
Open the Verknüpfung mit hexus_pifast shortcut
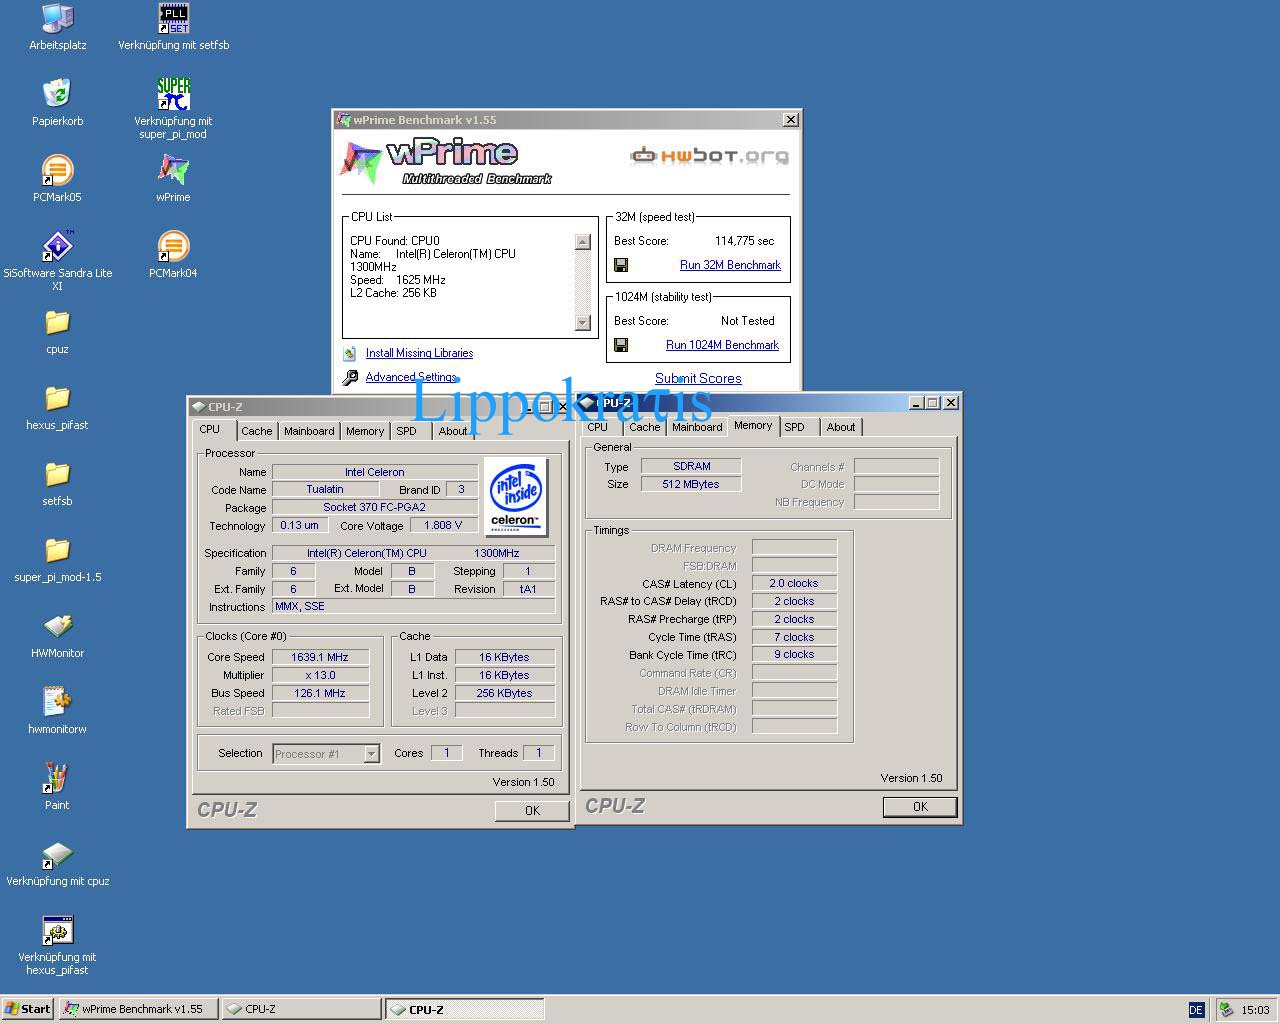click(57, 930)
